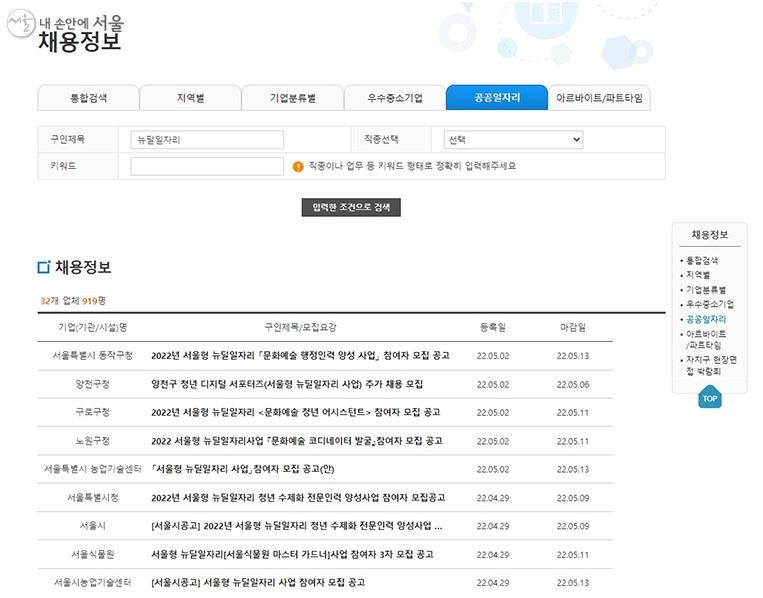This screenshot has width=763, height=598.
Task: Switch to 지역별 tab
Action: (x=190, y=98)
